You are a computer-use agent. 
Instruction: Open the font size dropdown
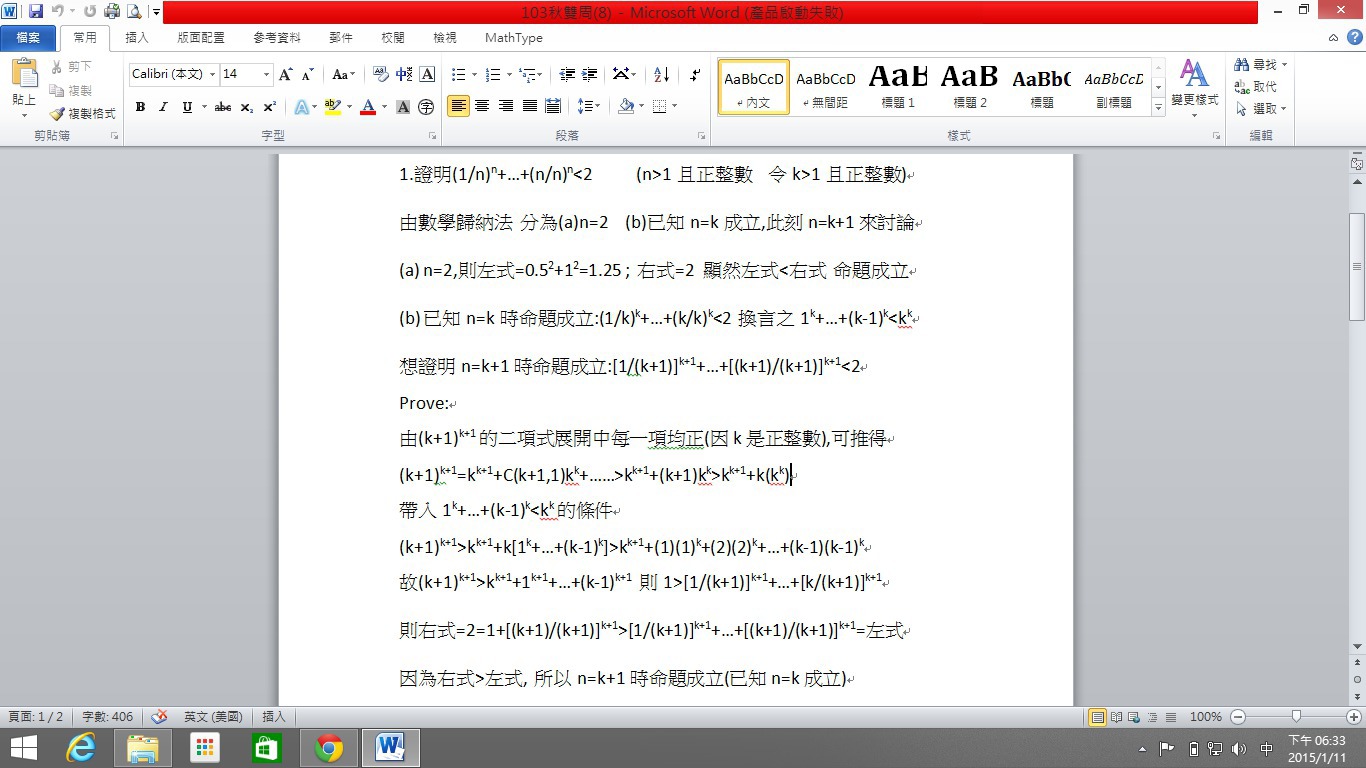tap(267, 75)
